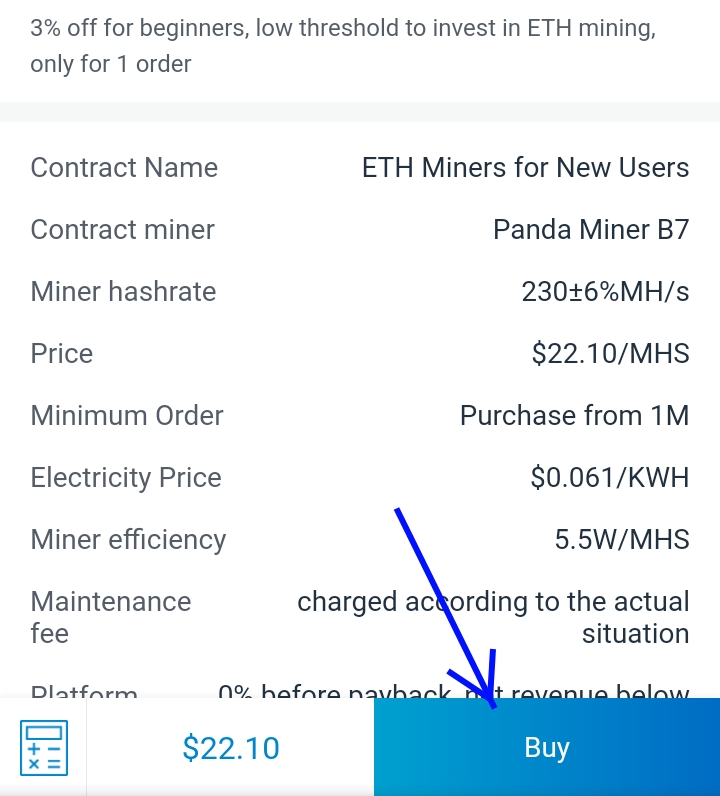Select the Minimum Order label
The height and width of the screenshot is (796, 720).
[x=127, y=415]
